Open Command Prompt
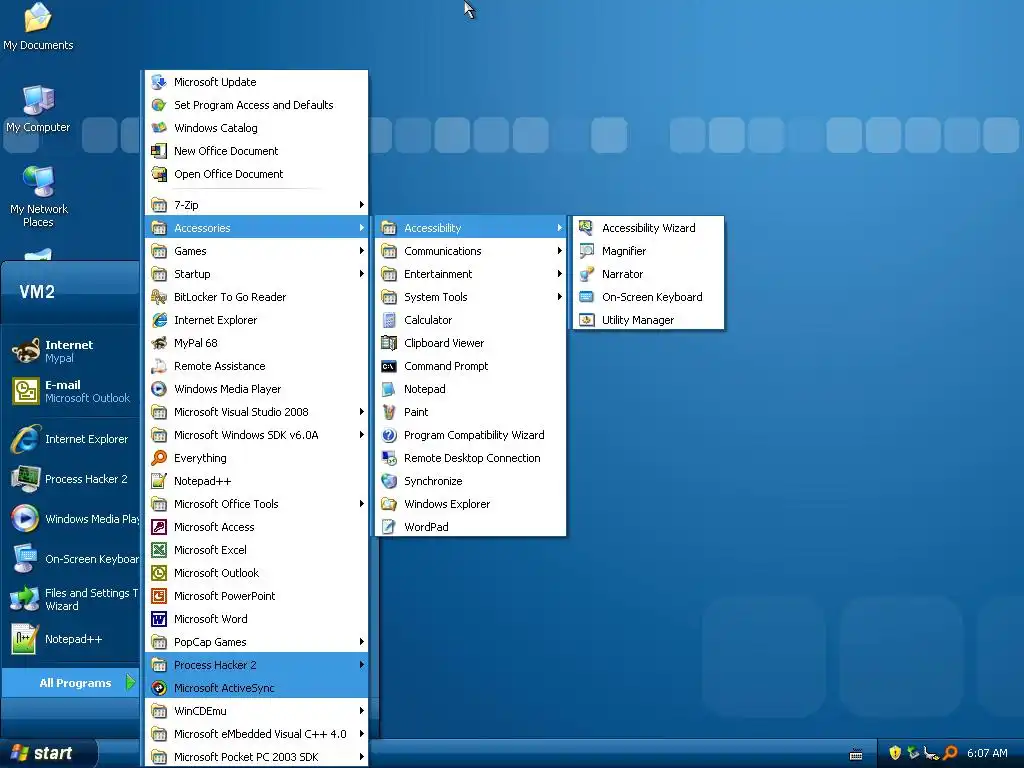1024x768 pixels. (x=470, y=366)
